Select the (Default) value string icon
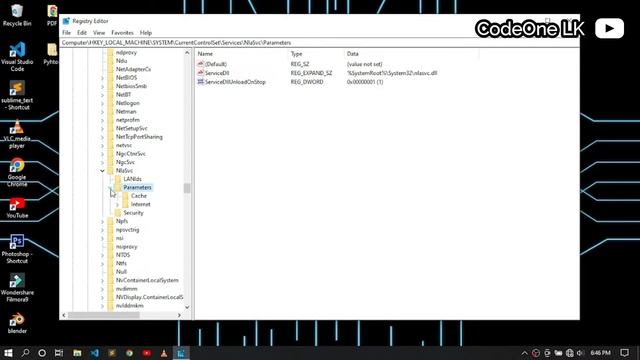This screenshot has height=360, width=640. click(x=200, y=64)
